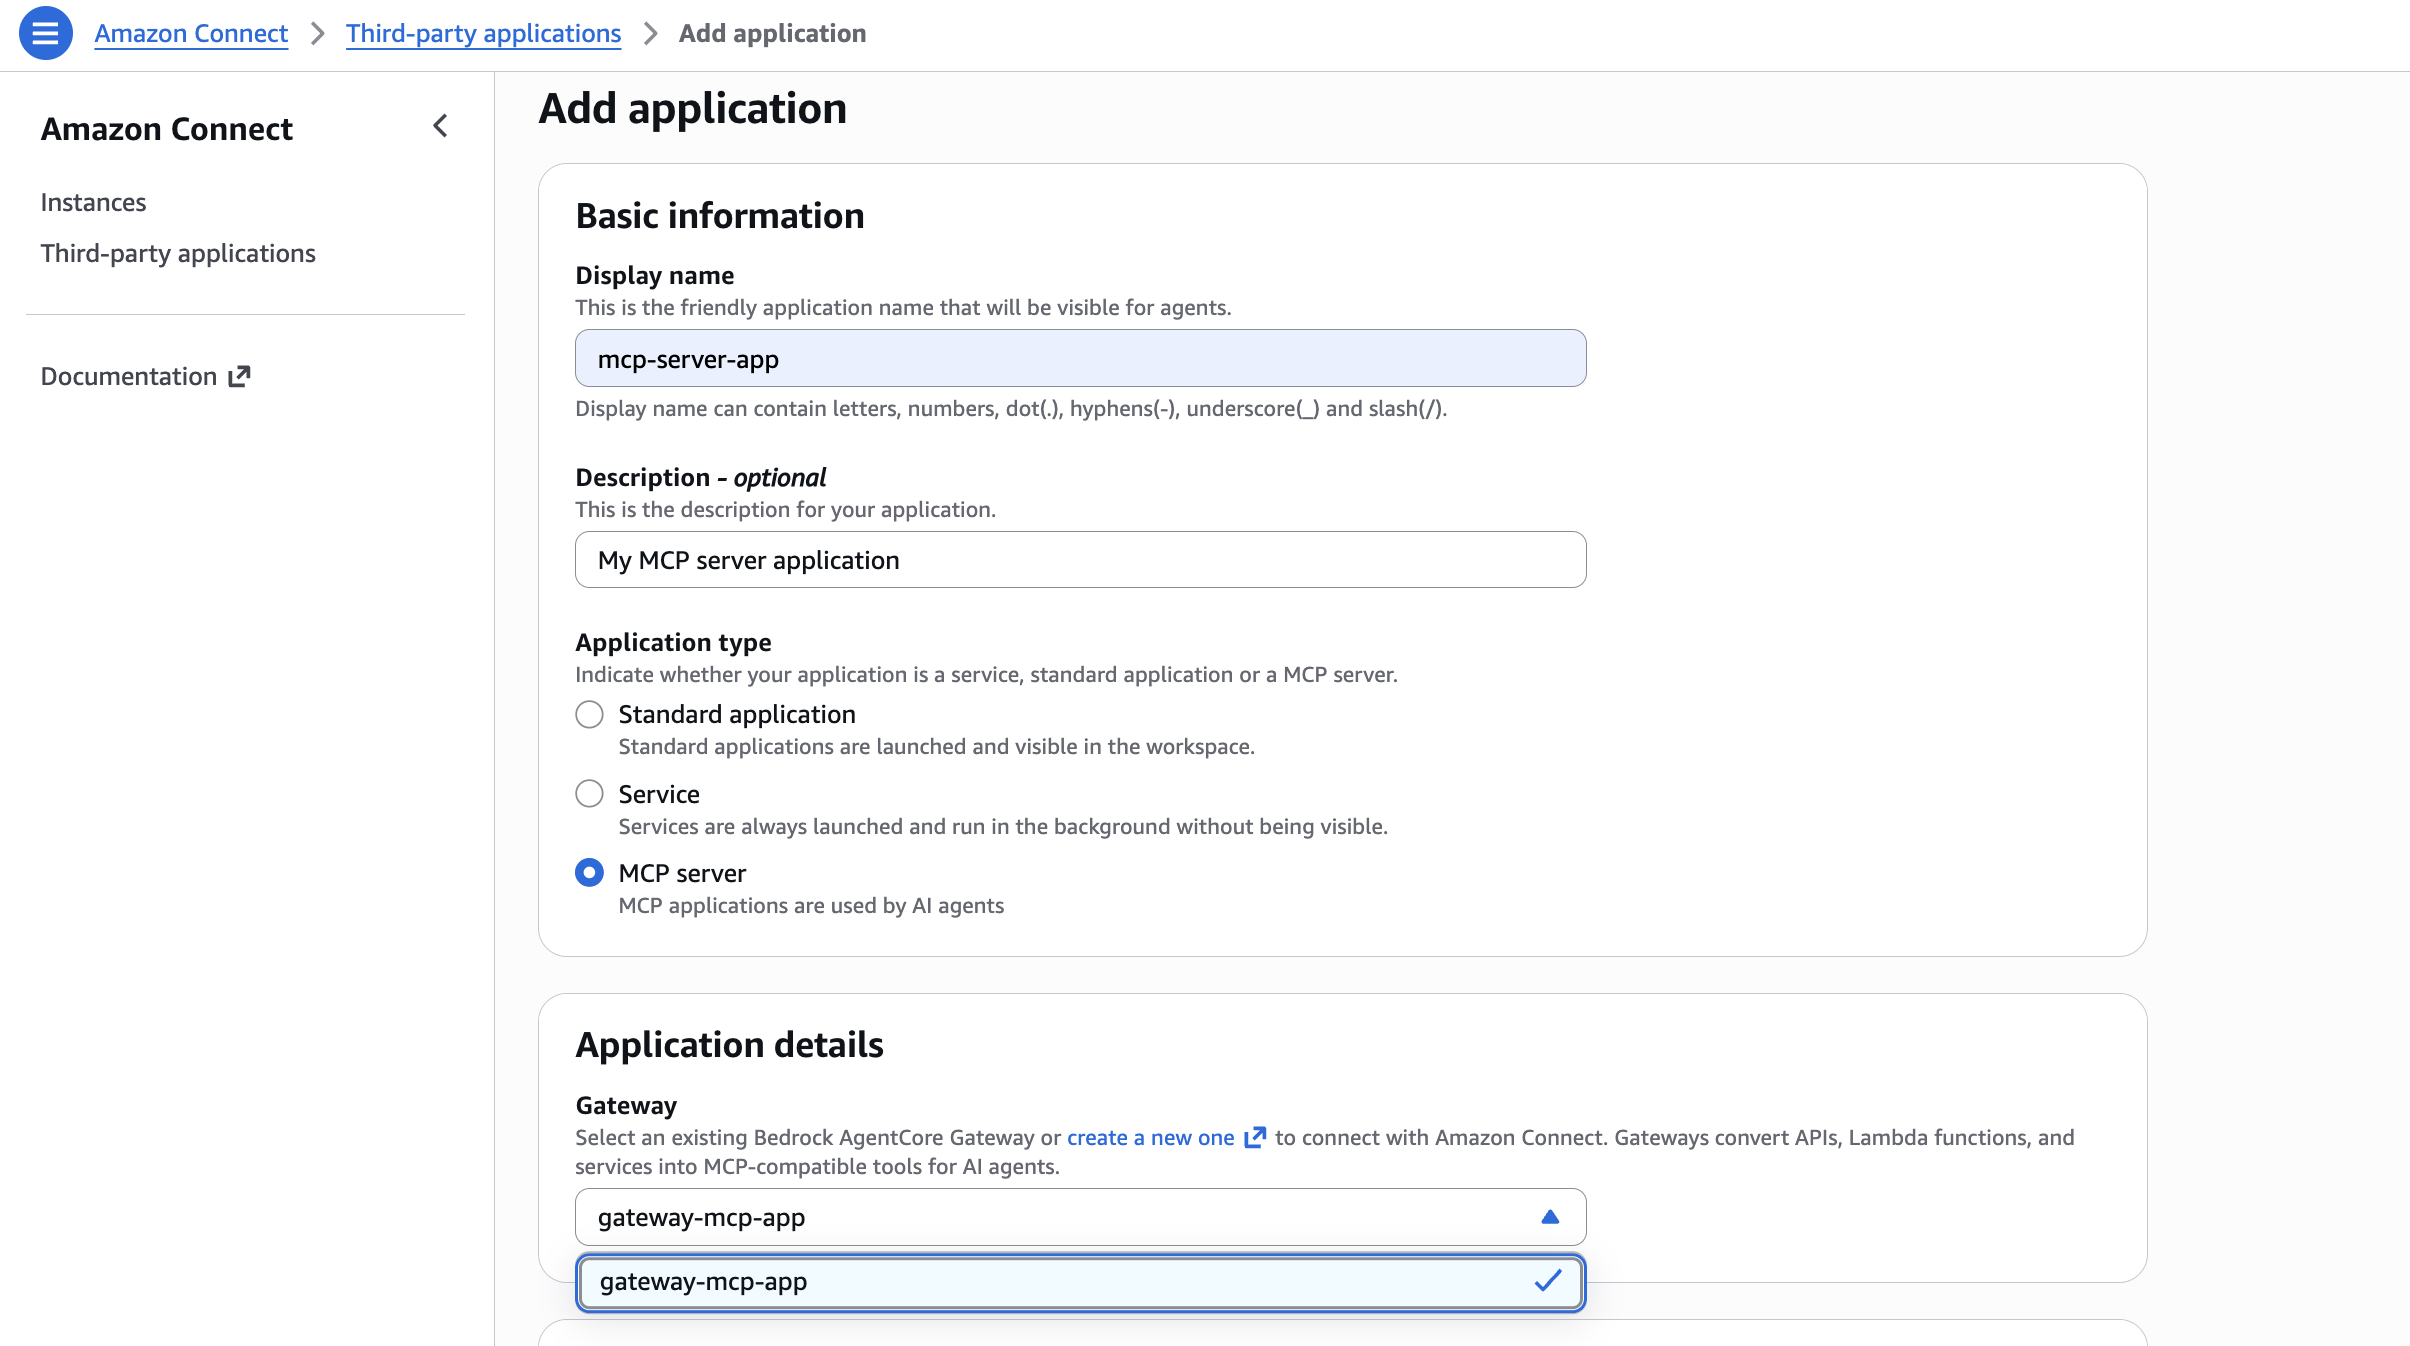Open Third-party applications from the sidebar
Screen dimensions: 2410x1346
point(178,253)
